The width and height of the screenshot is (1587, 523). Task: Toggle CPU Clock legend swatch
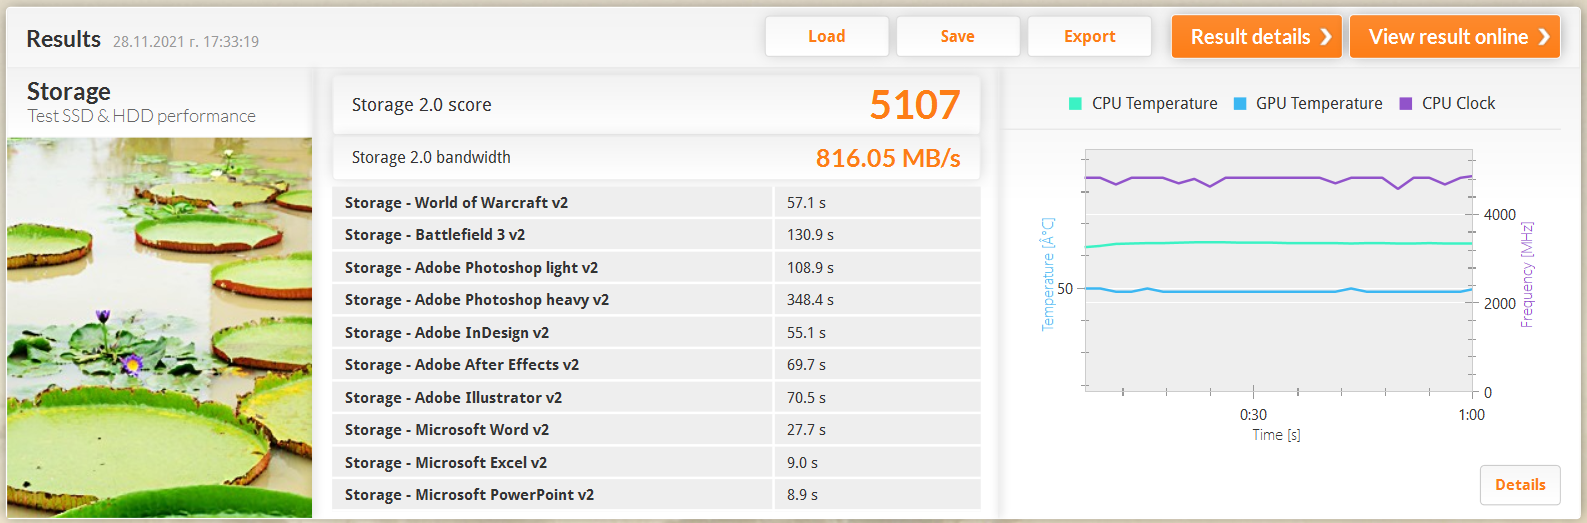click(1406, 104)
